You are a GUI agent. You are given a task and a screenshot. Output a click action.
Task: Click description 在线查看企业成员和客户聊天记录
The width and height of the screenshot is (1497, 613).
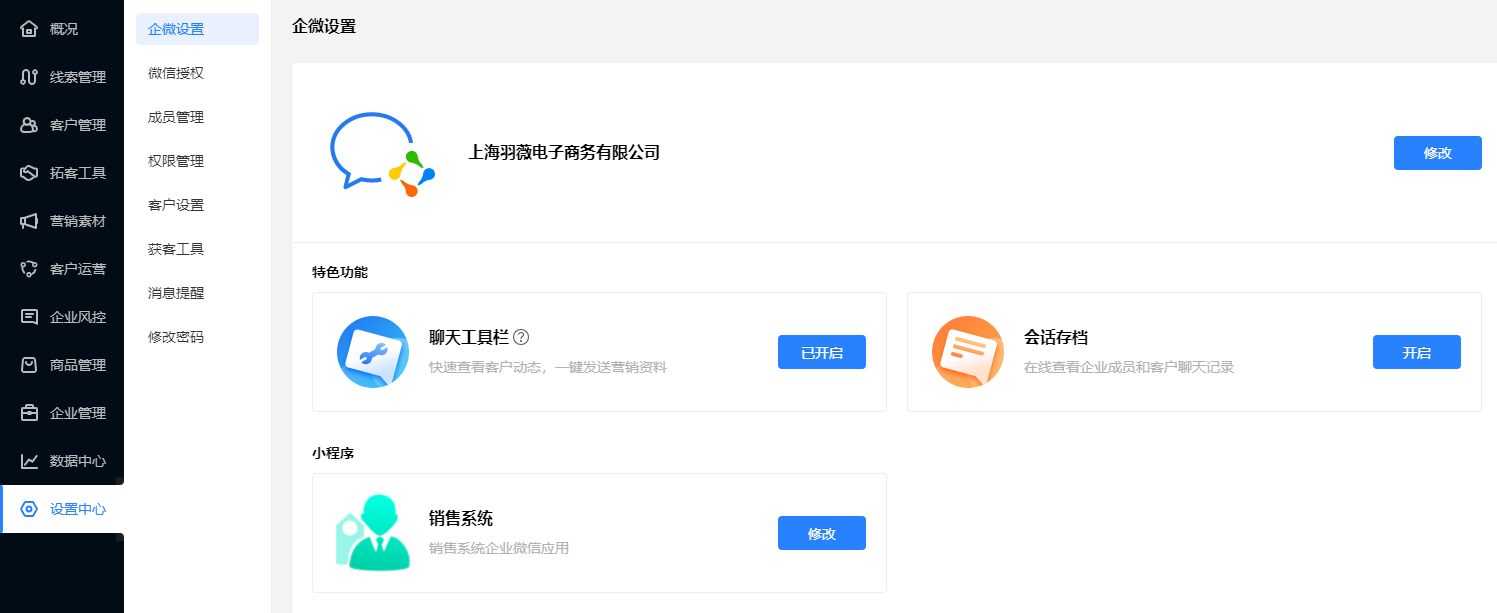coord(1129,367)
